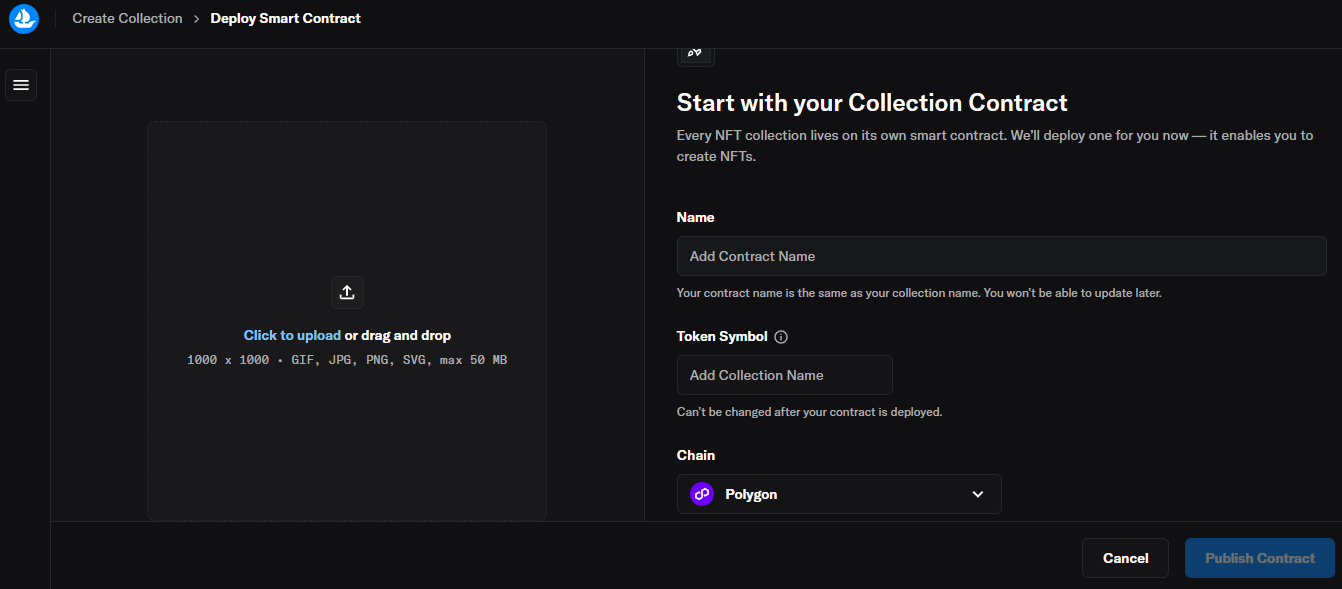Select the Deploy Smart Contract breadcrumb
Viewport: 1342px width, 589px height.
coord(285,19)
